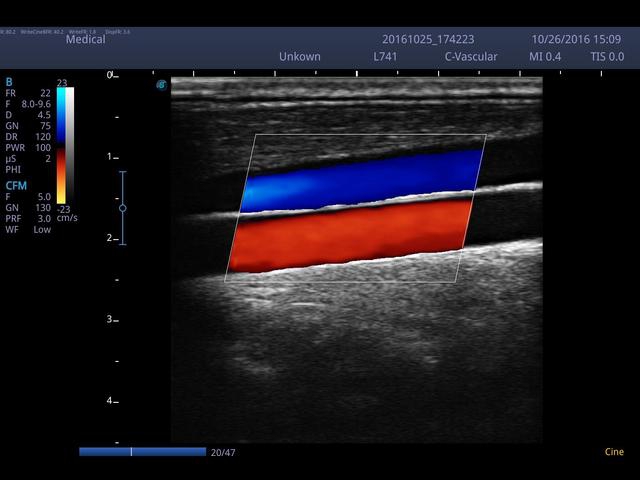Click the WF Low wall filter setting
This screenshot has height=480, width=640.
tap(28, 230)
